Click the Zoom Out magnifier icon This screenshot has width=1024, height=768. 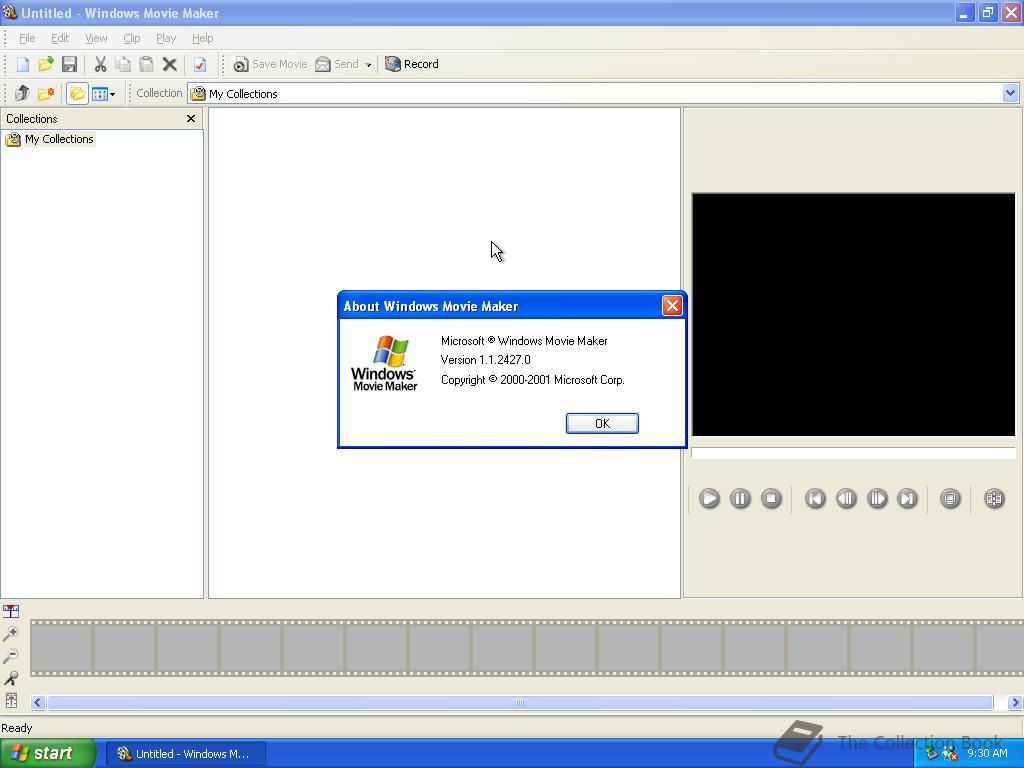coord(11,656)
